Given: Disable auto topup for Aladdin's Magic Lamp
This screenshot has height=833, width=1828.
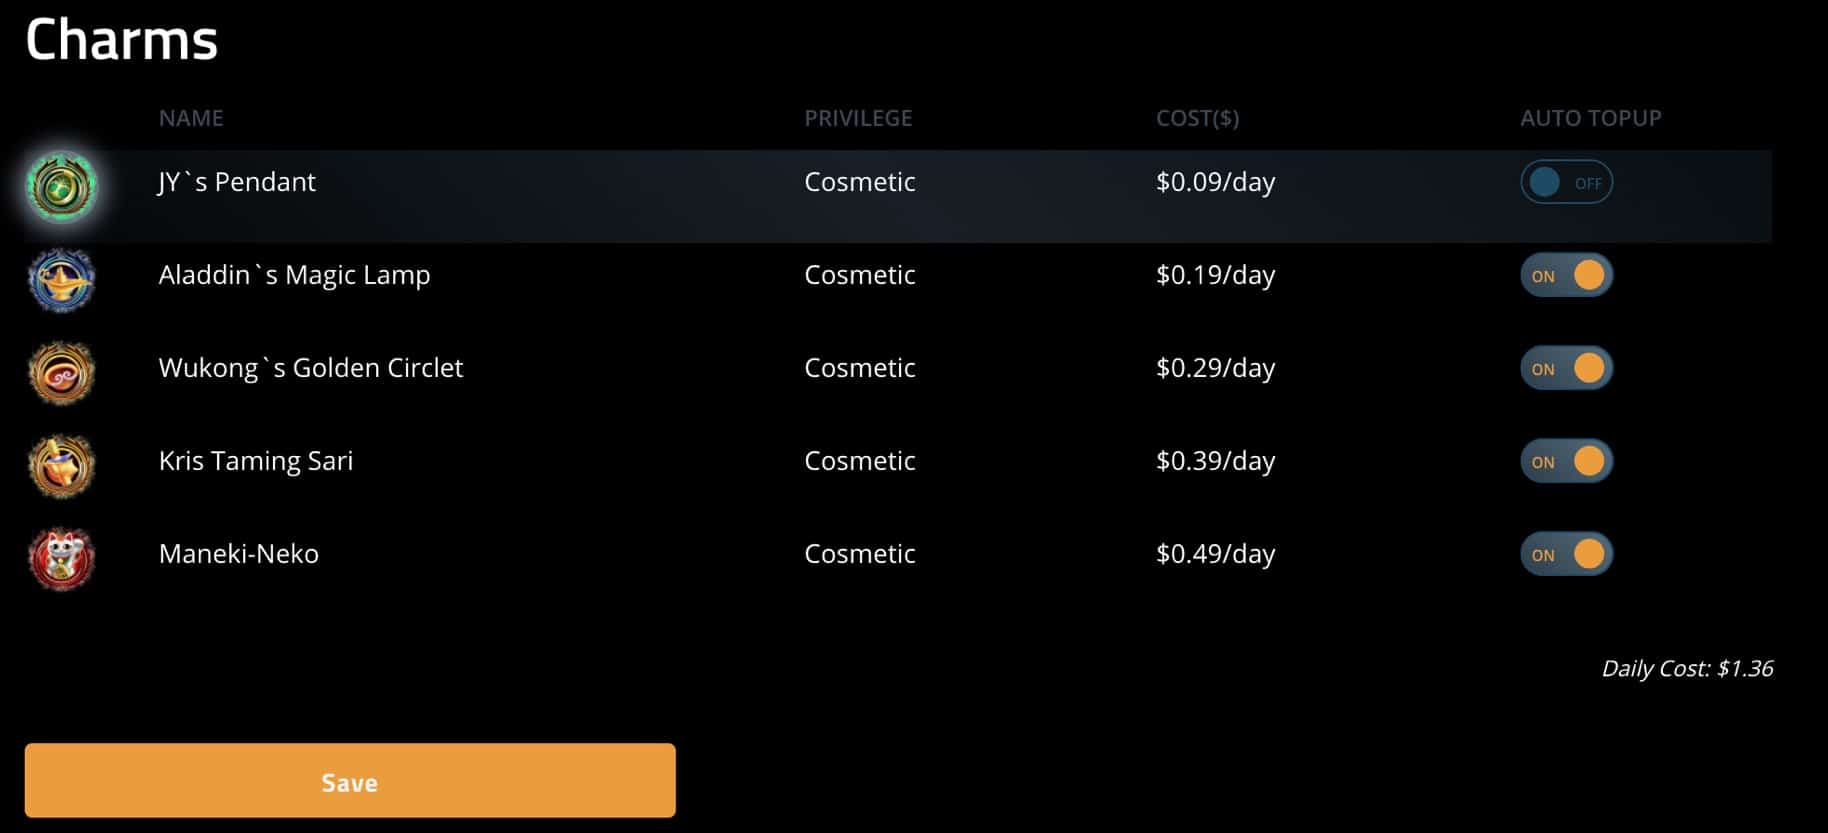Looking at the screenshot, I should click(x=1566, y=276).
